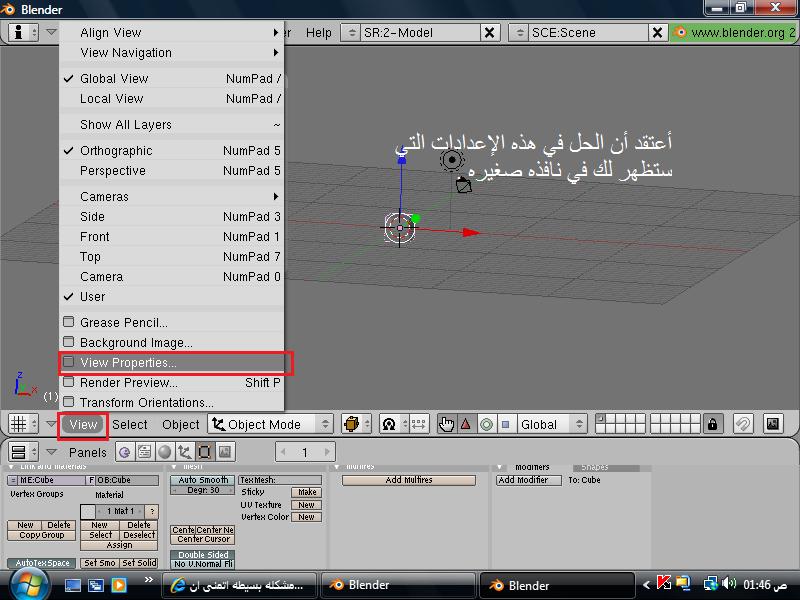Viewport: 800px width, 600px height.
Task: Click the Copy Group button
Action: (x=42, y=535)
